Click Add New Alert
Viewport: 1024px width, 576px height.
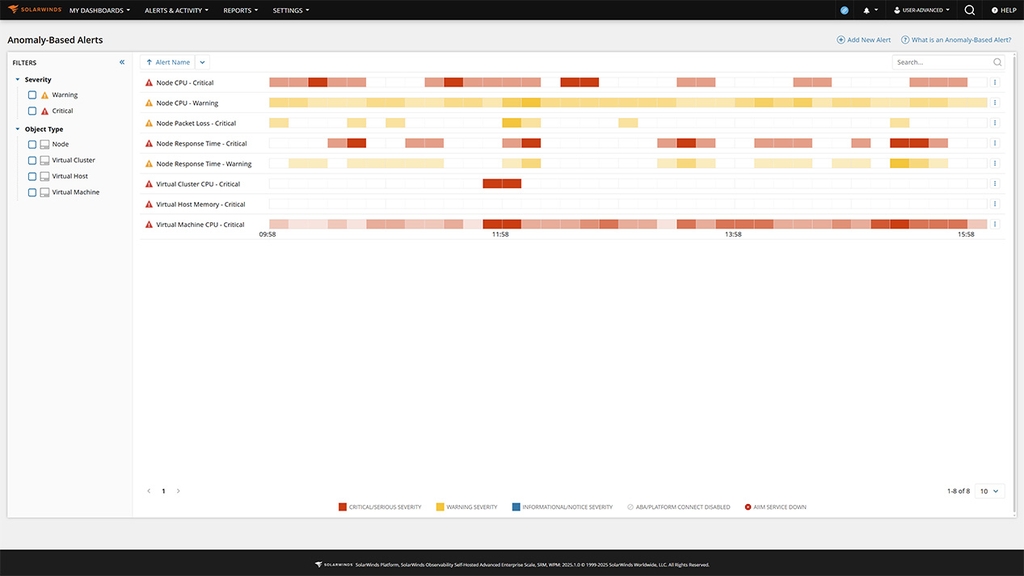(x=864, y=40)
